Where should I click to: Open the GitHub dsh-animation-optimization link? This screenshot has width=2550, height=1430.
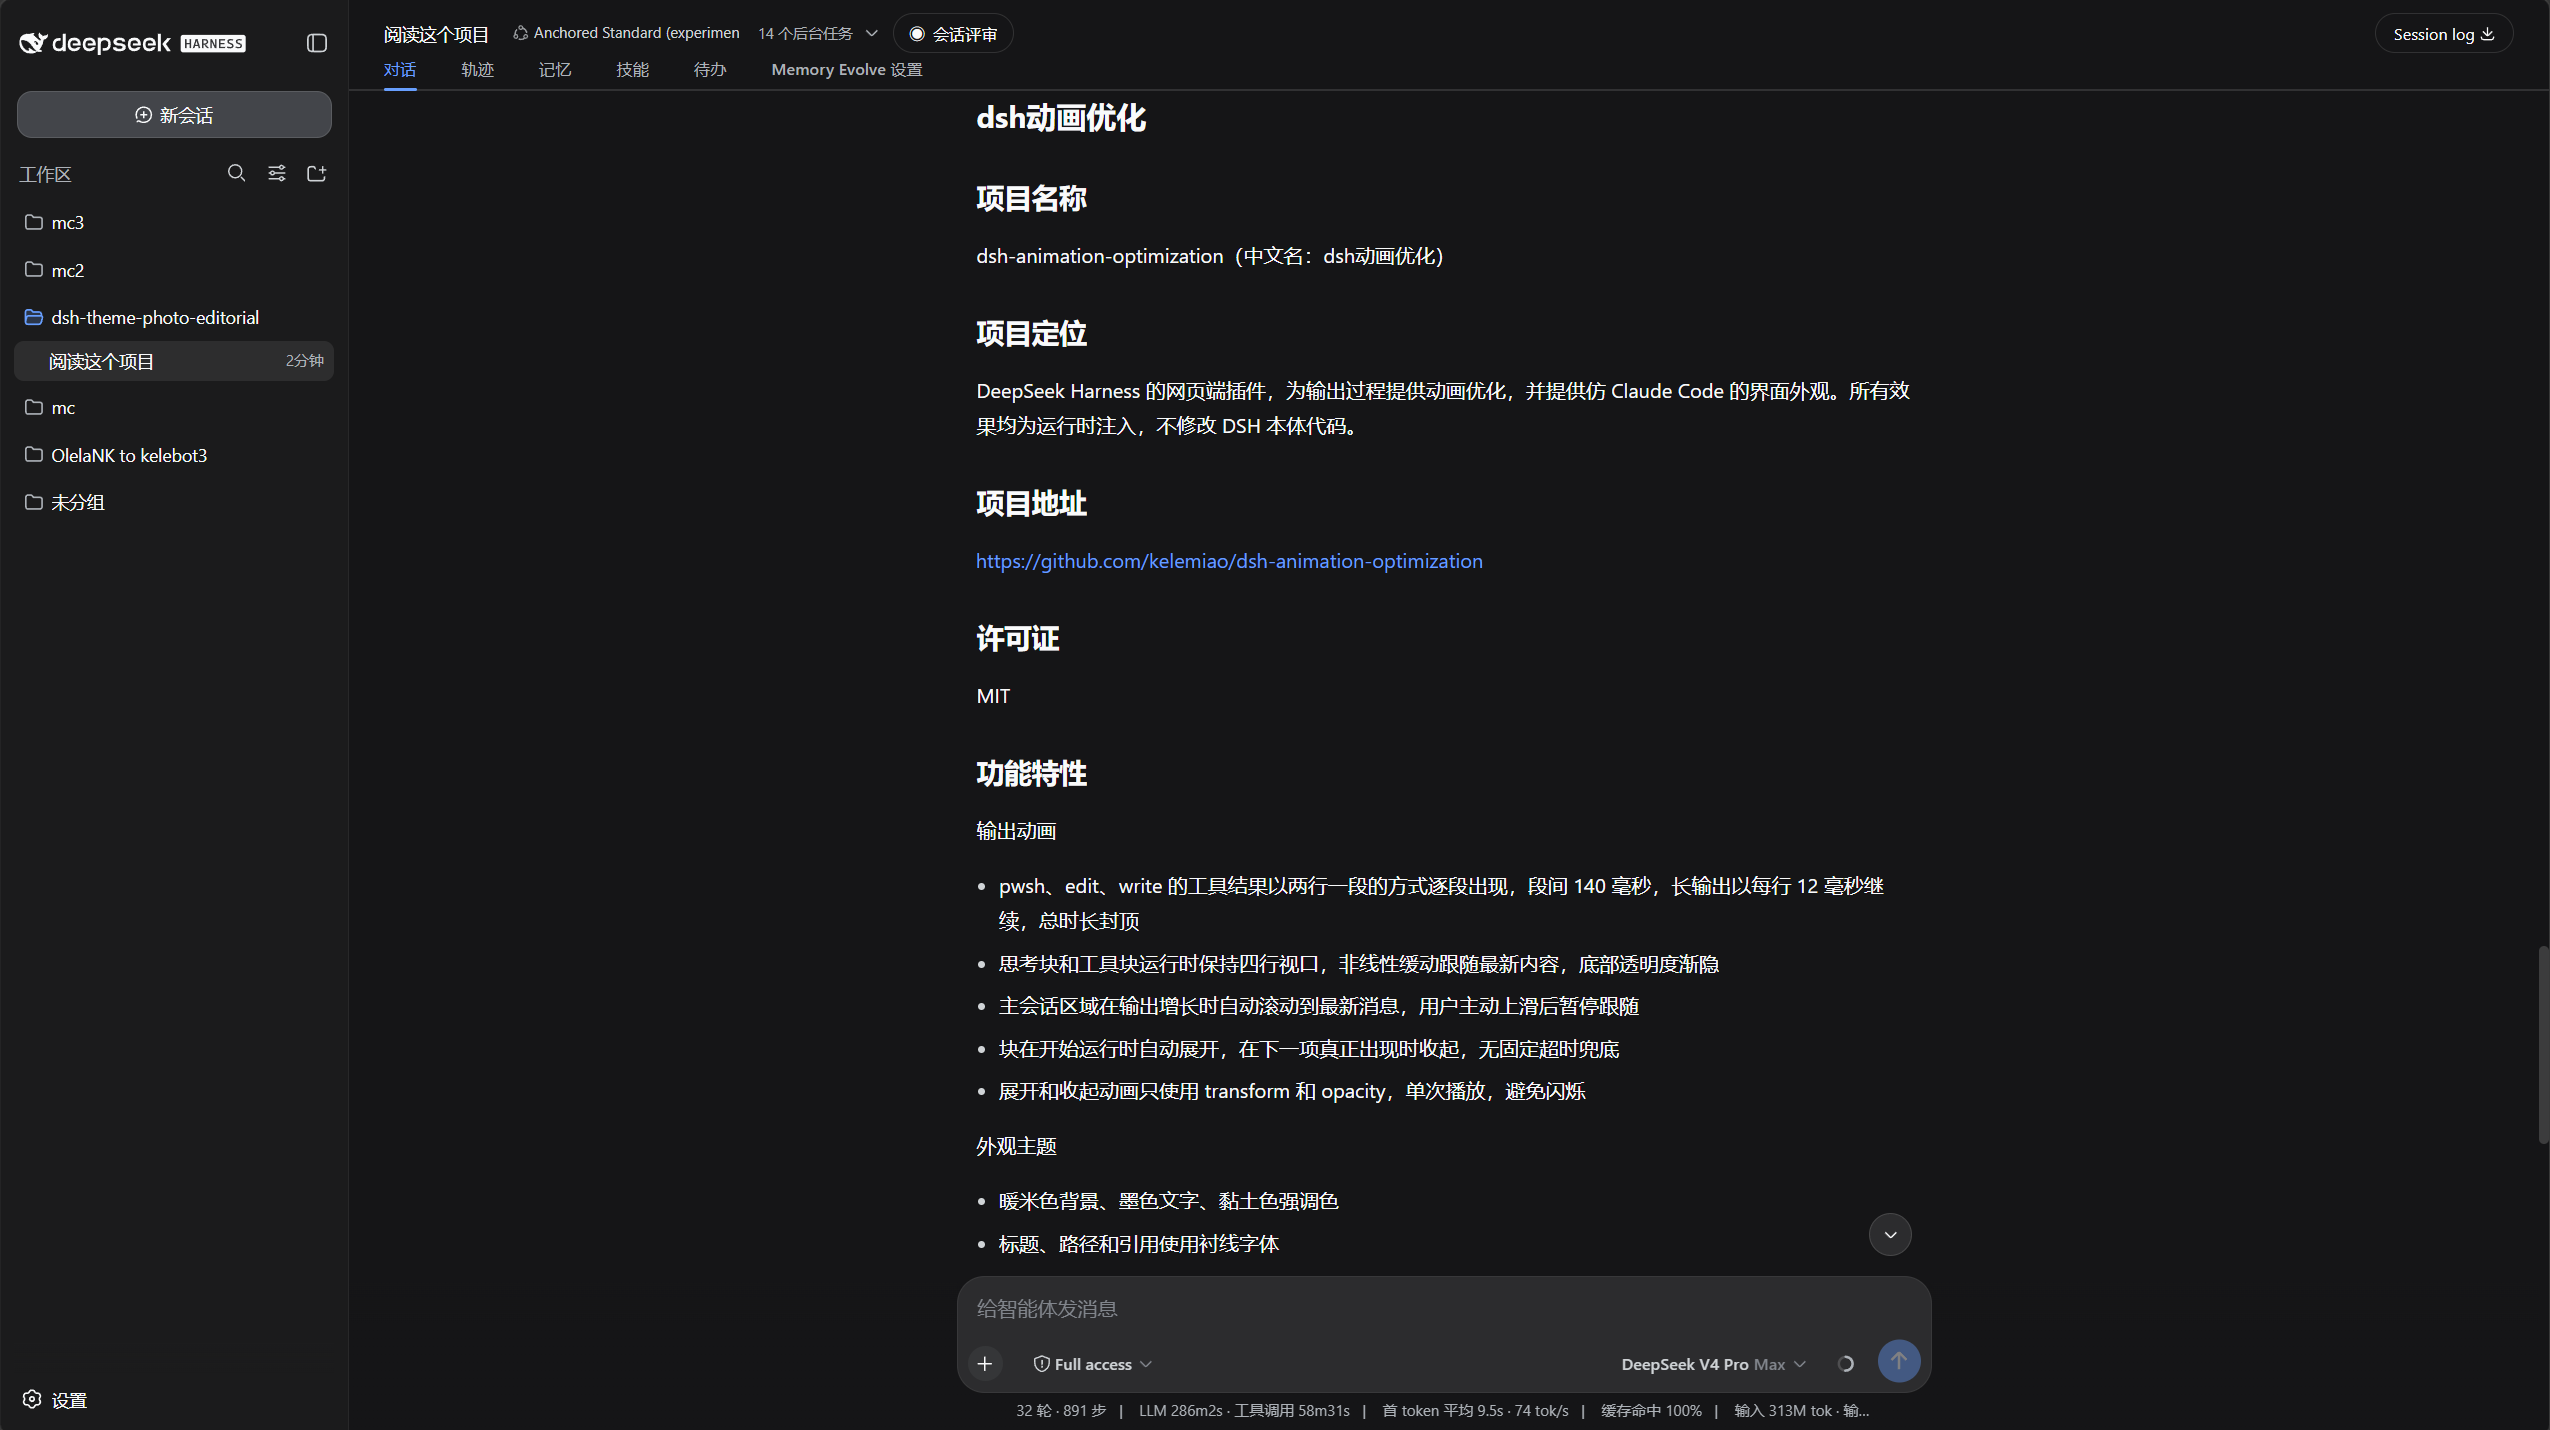coord(1229,561)
